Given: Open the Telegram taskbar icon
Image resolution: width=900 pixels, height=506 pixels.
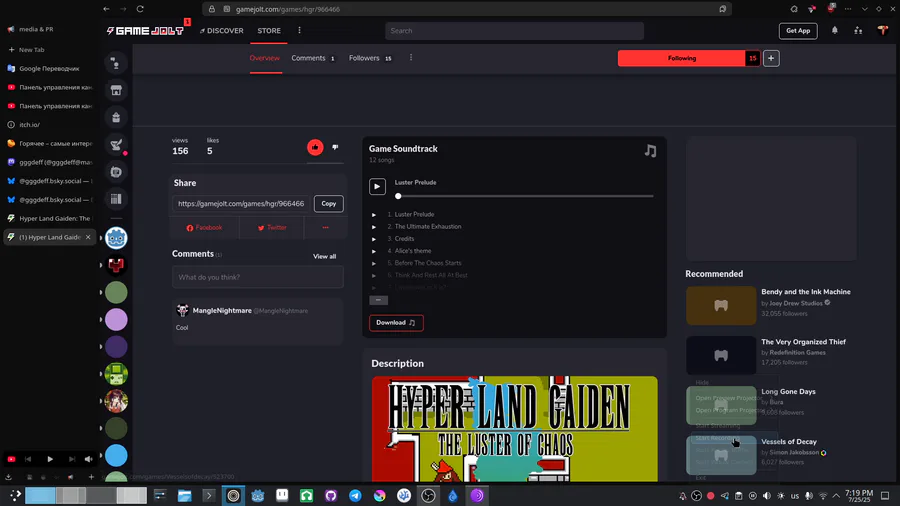Looking at the screenshot, I should 355,496.
